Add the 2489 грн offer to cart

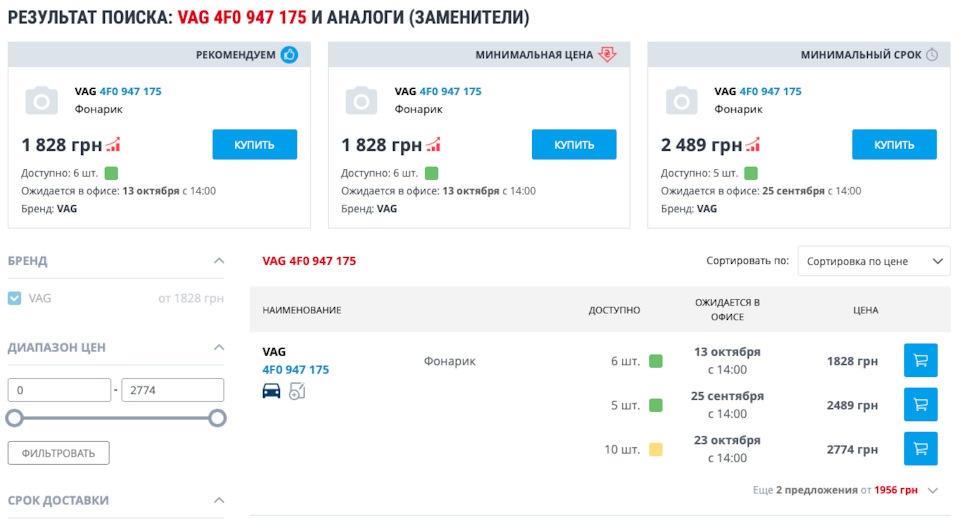tap(920, 404)
